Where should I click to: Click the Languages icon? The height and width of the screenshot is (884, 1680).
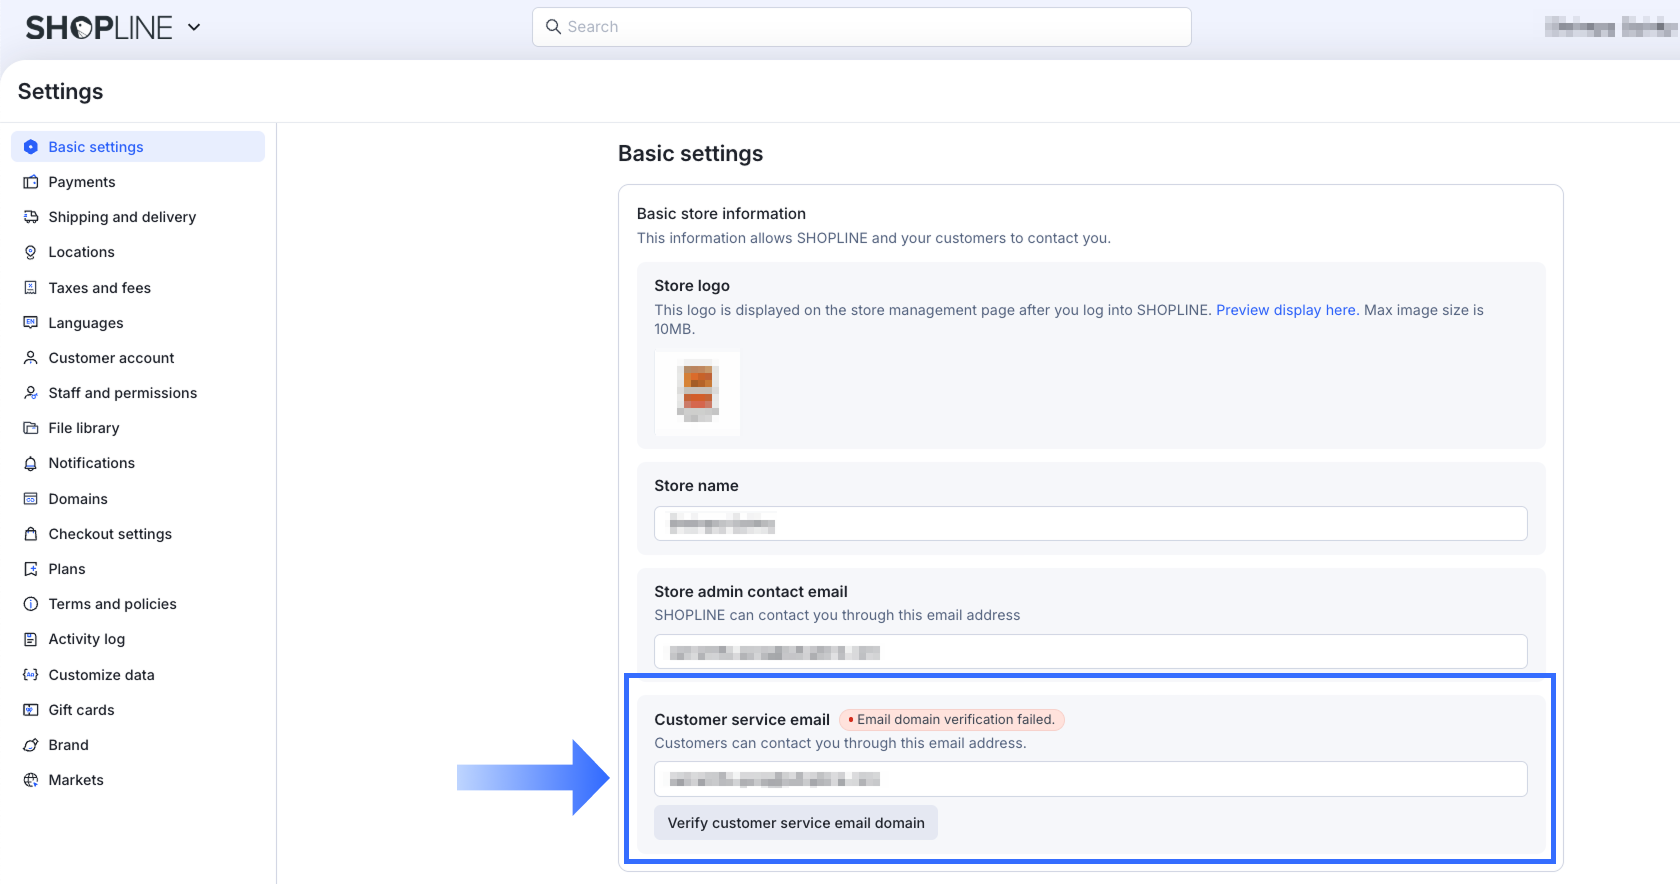tap(31, 323)
